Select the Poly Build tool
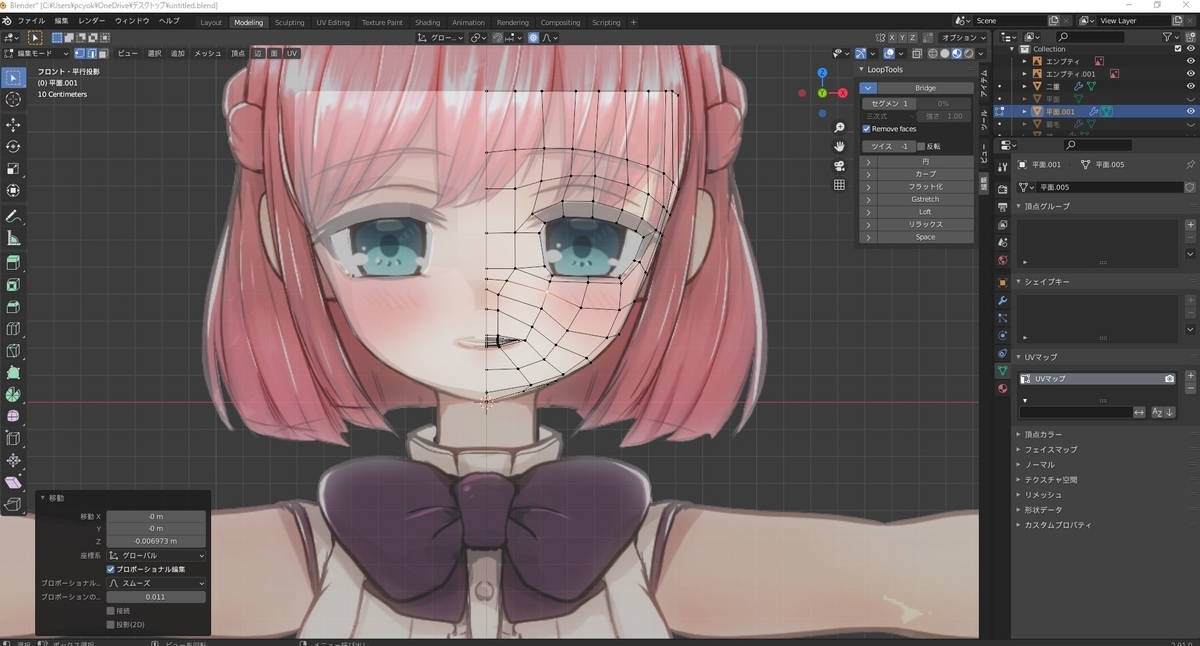The height and width of the screenshot is (646, 1200). [x=13, y=372]
